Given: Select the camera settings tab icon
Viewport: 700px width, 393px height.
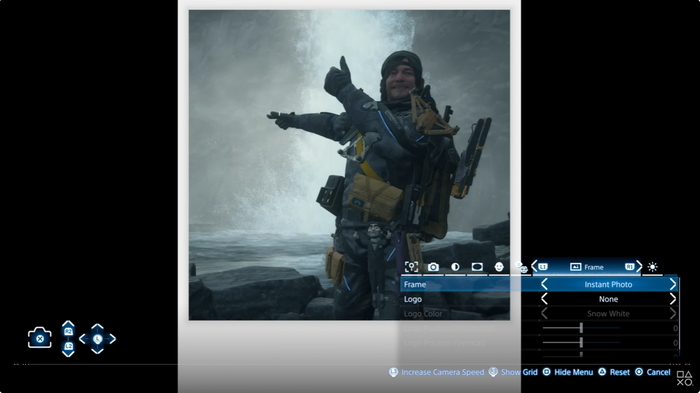Looking at the screenshot, I should tap(433, 267).
